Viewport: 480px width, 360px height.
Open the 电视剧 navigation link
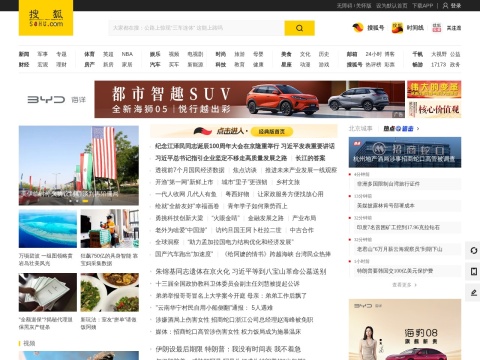[x=195, y=54]
